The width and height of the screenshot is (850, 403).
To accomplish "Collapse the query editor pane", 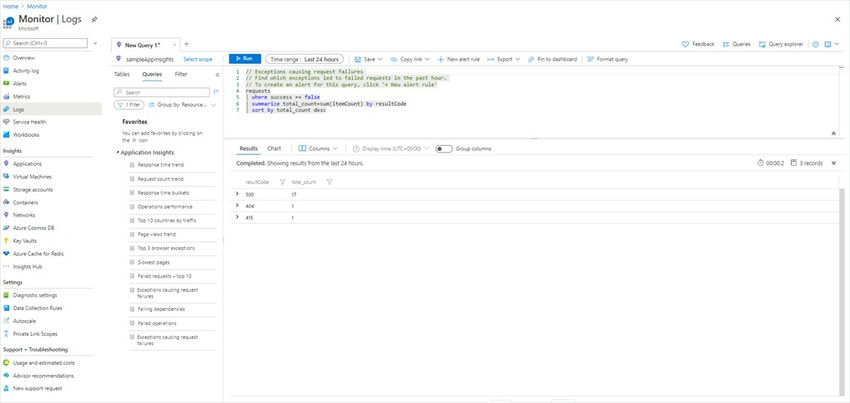I will pos(833,133).
